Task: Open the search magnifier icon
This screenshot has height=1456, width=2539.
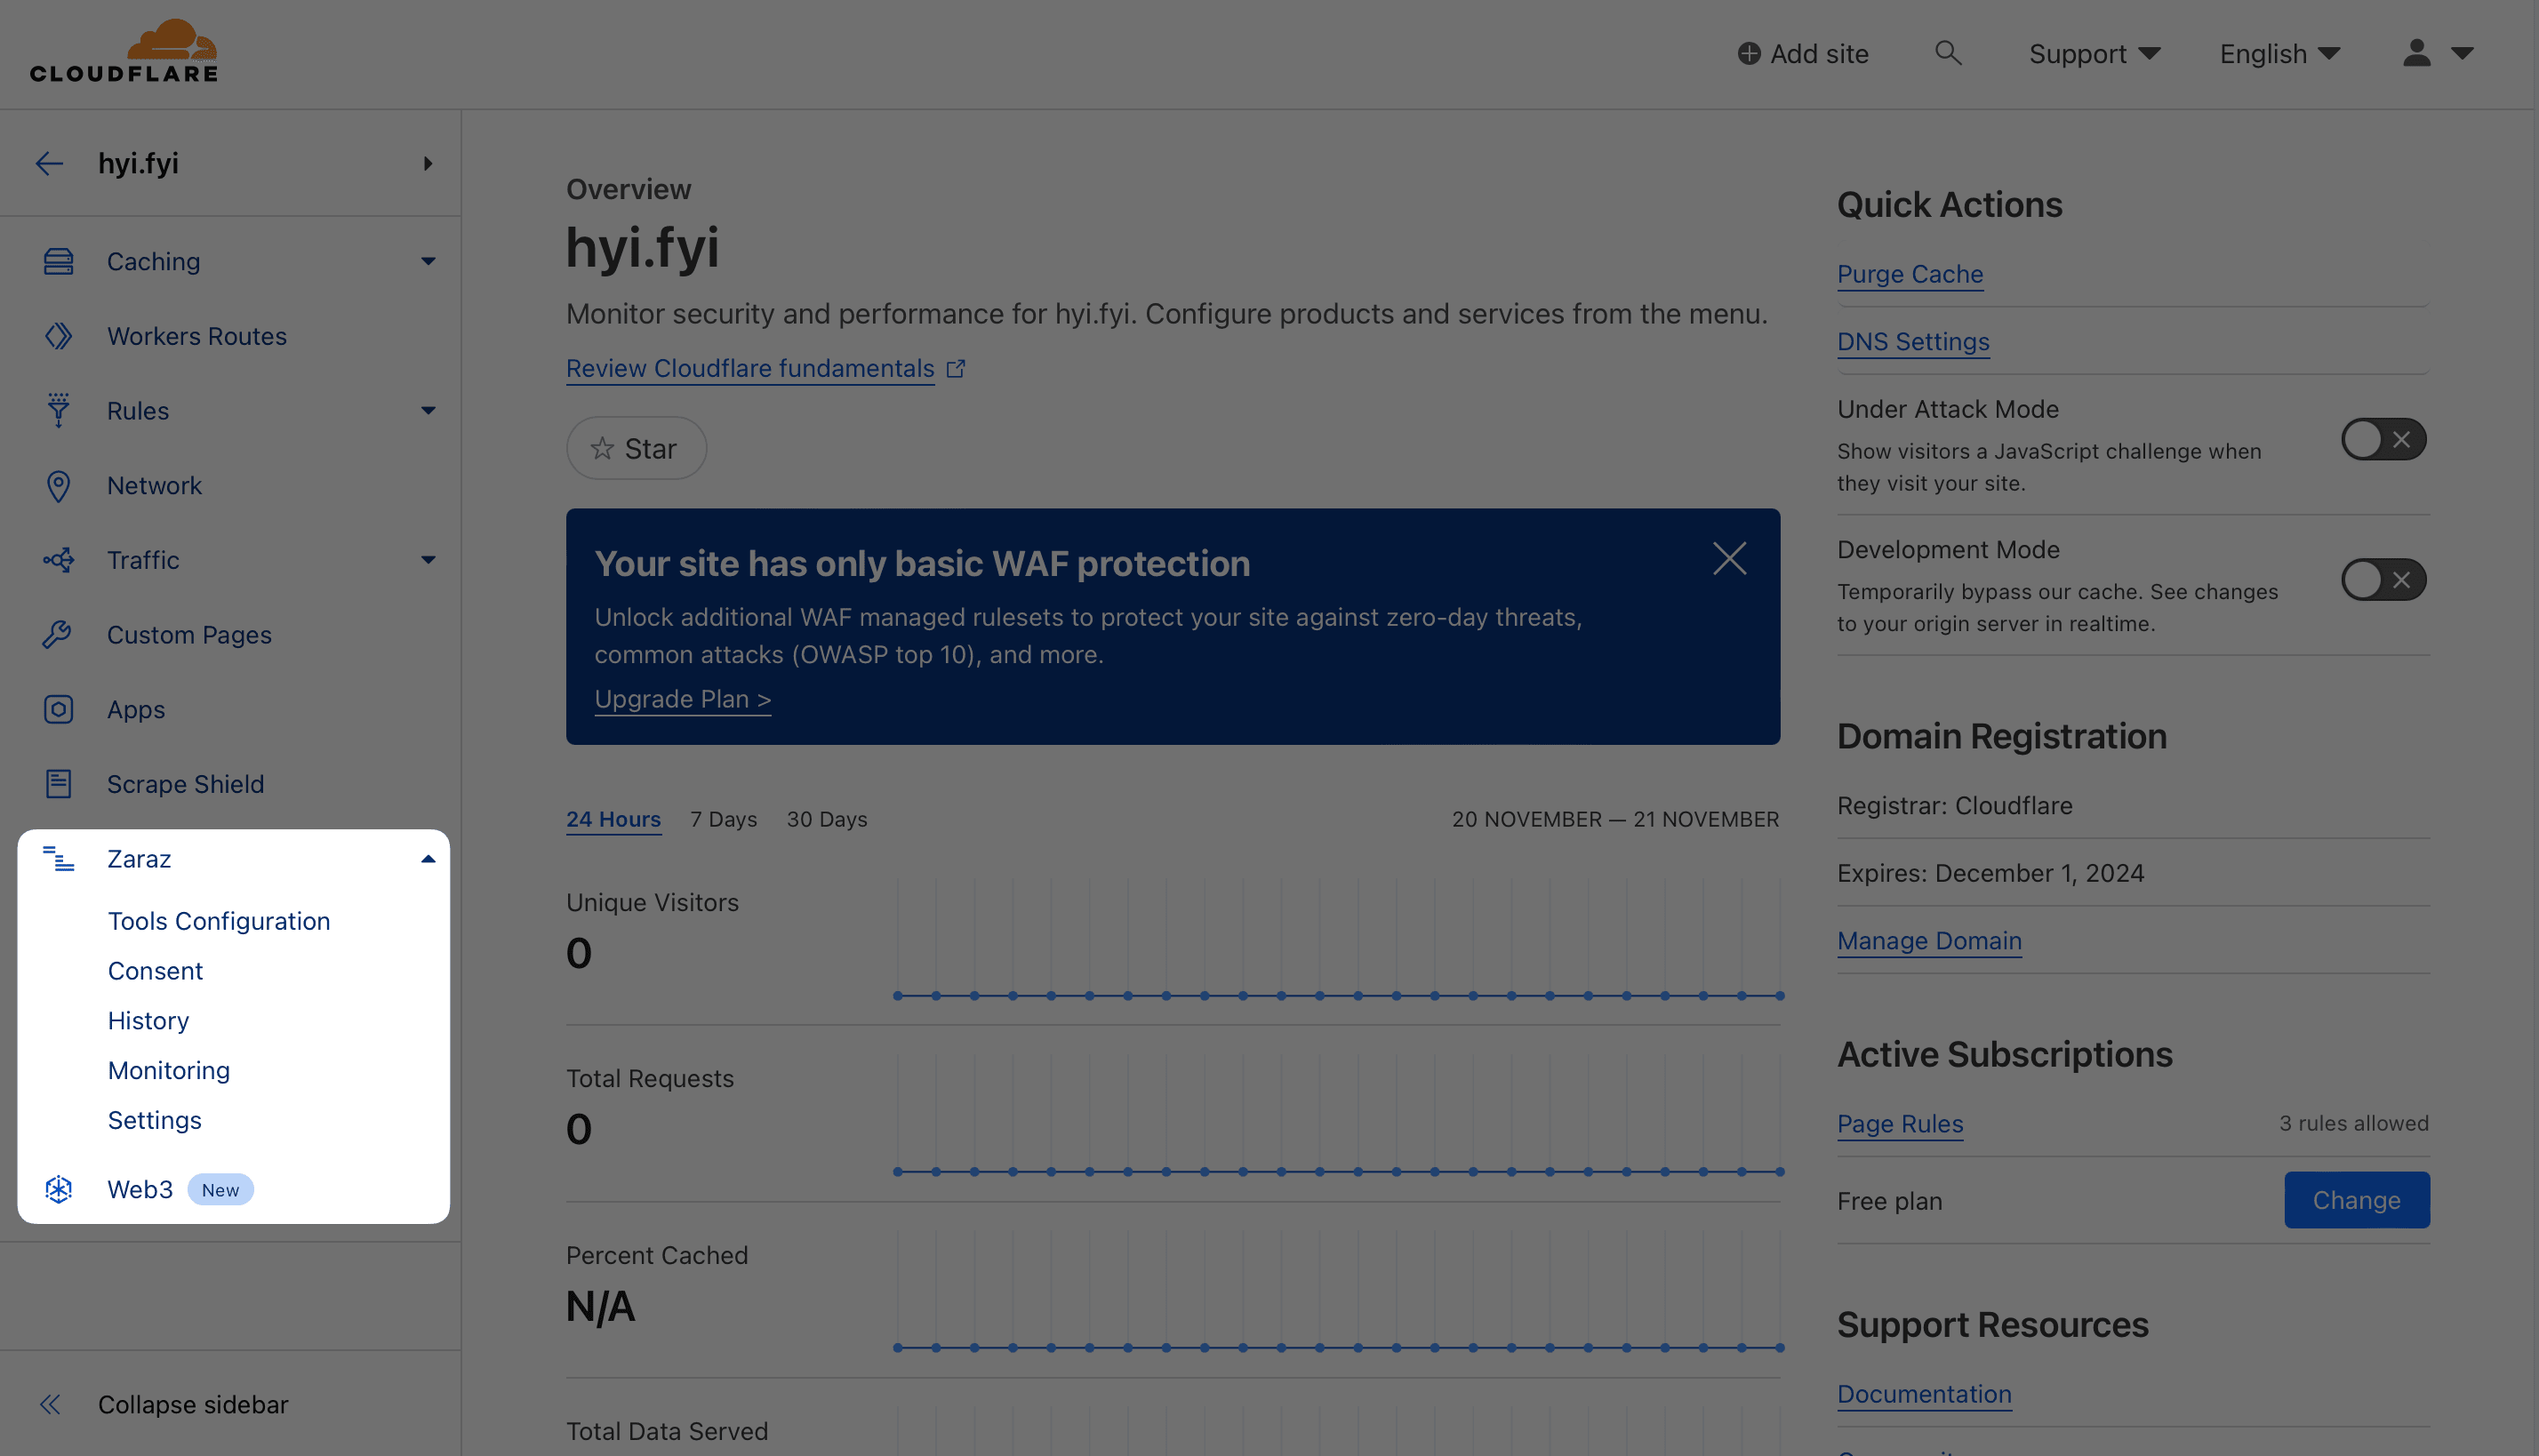Action: tap(1947, 53)
